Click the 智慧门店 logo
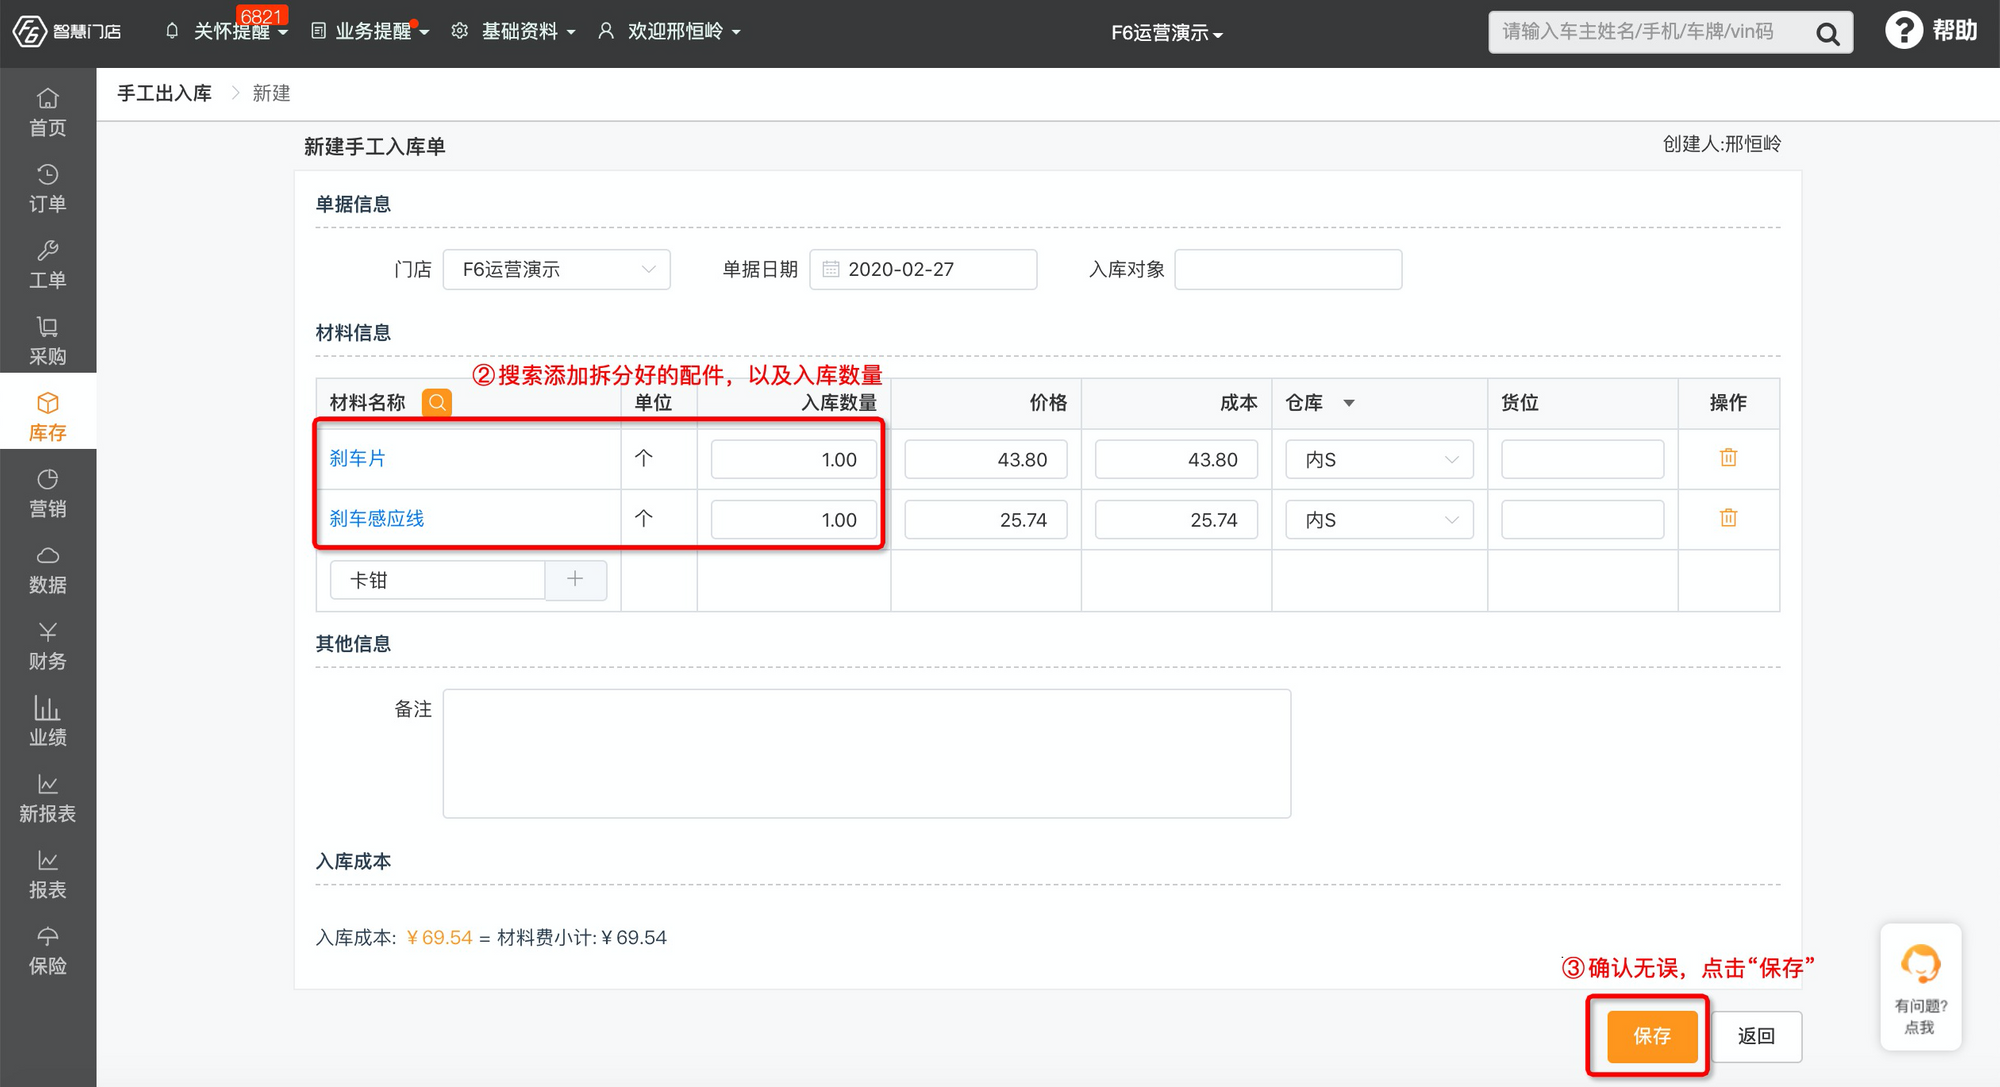The width and height of the screenshot is (2000, 1087). pyautogui.click(x=67, y=31)
